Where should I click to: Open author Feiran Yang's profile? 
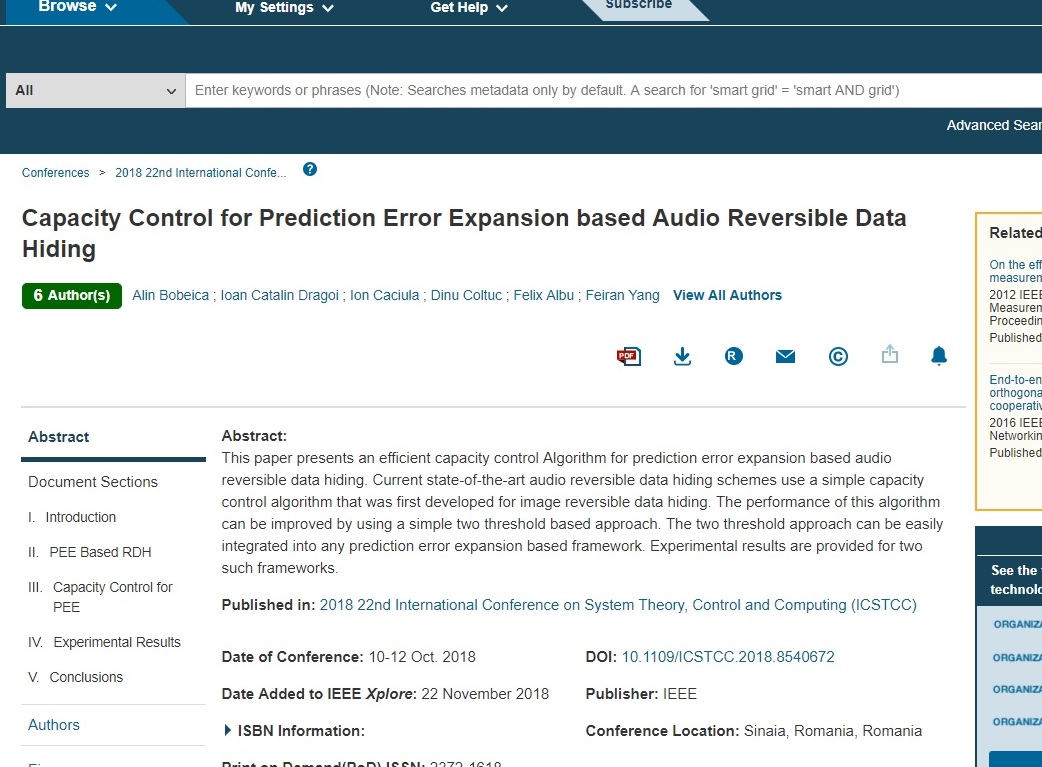pos(622,295)
